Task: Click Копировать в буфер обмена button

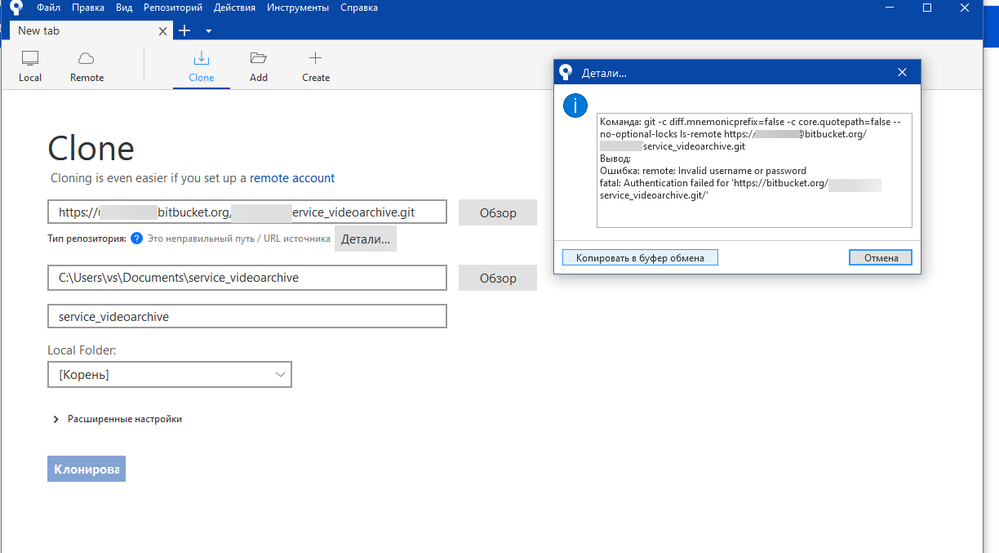Action: point(640,257)
